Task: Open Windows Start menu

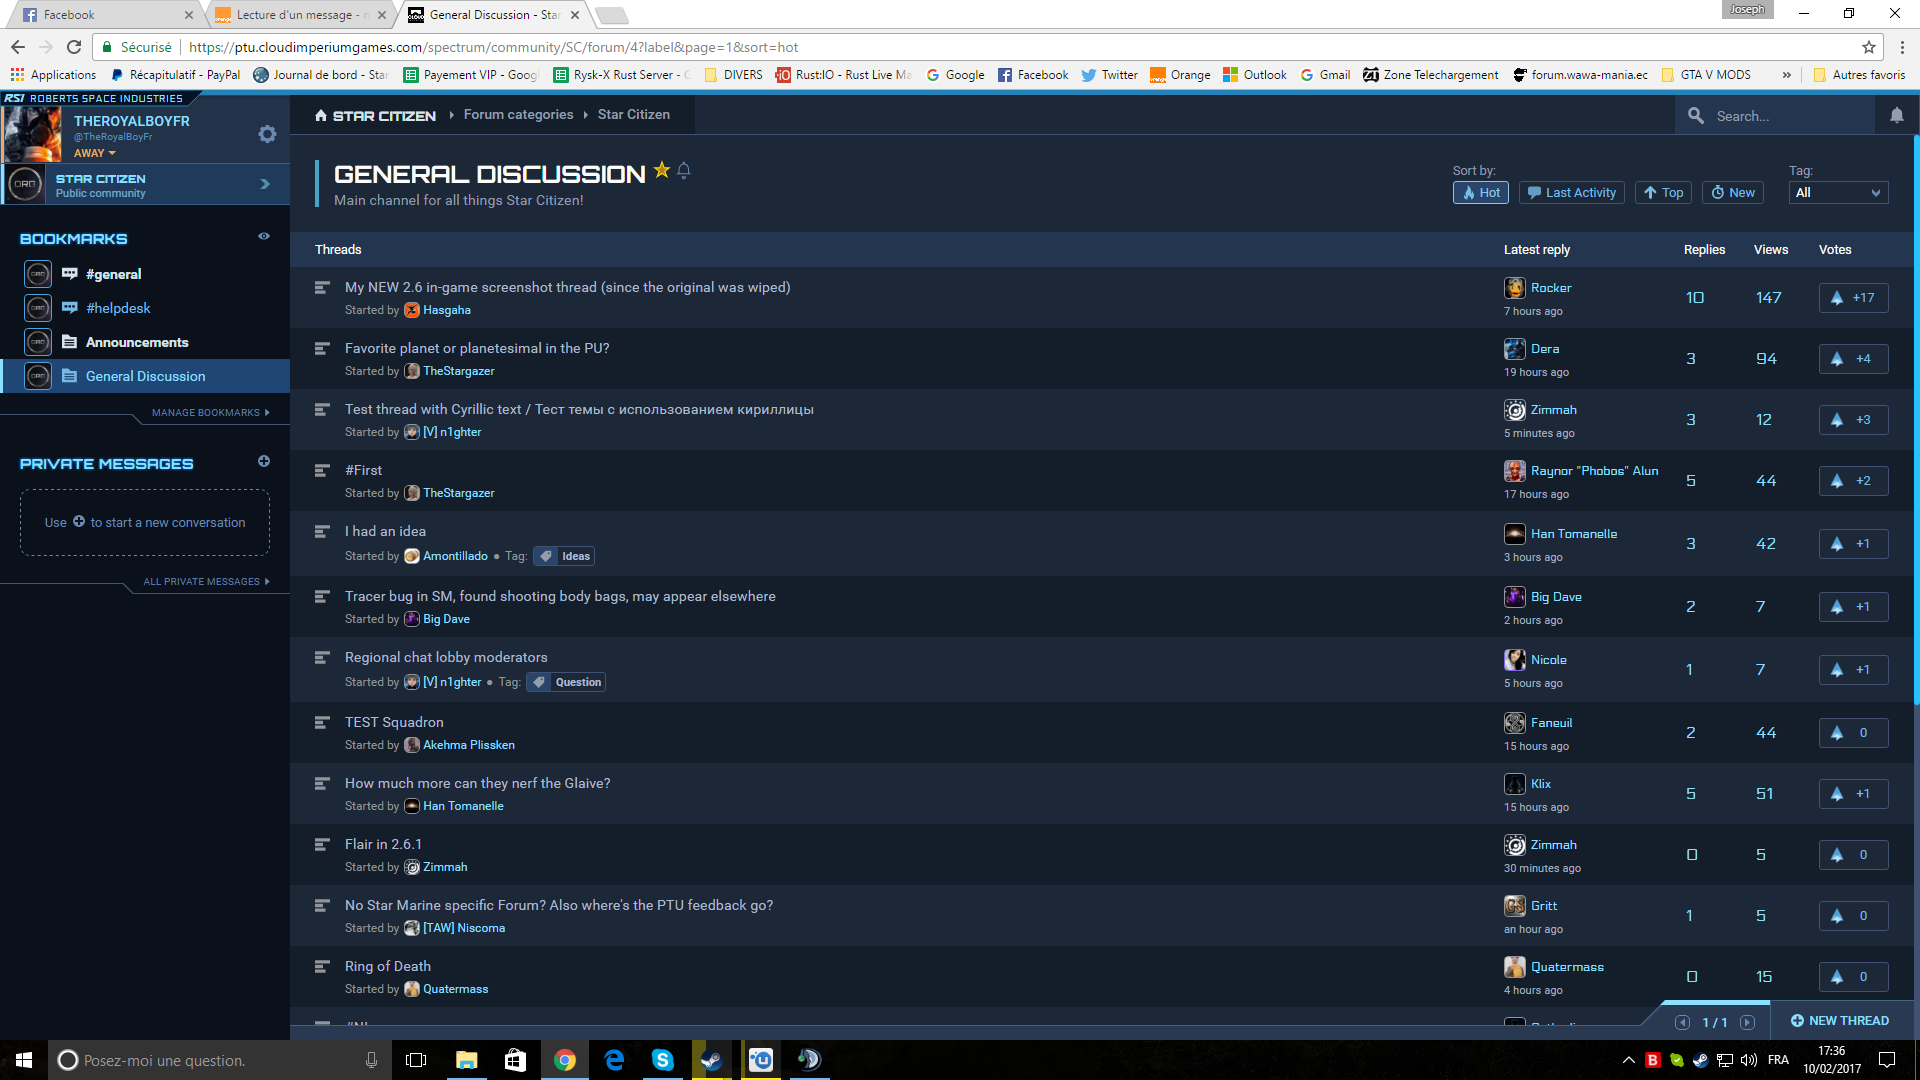Action: pyautogui.click(x=24, y=1060)
